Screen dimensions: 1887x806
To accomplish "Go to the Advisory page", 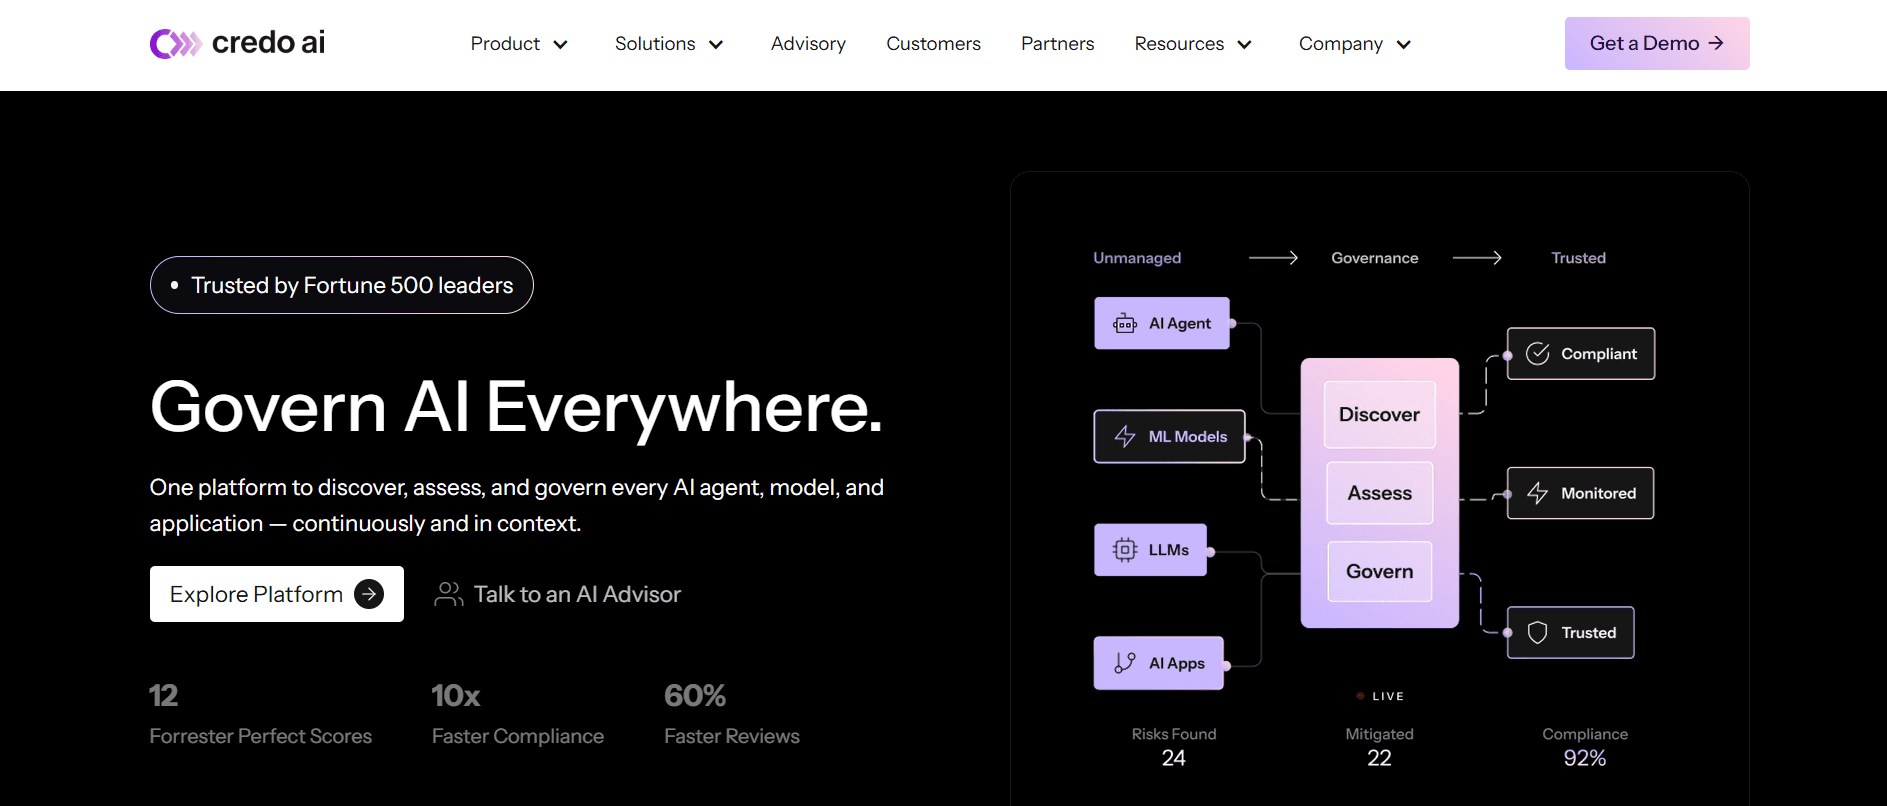I will click(808, 44).
